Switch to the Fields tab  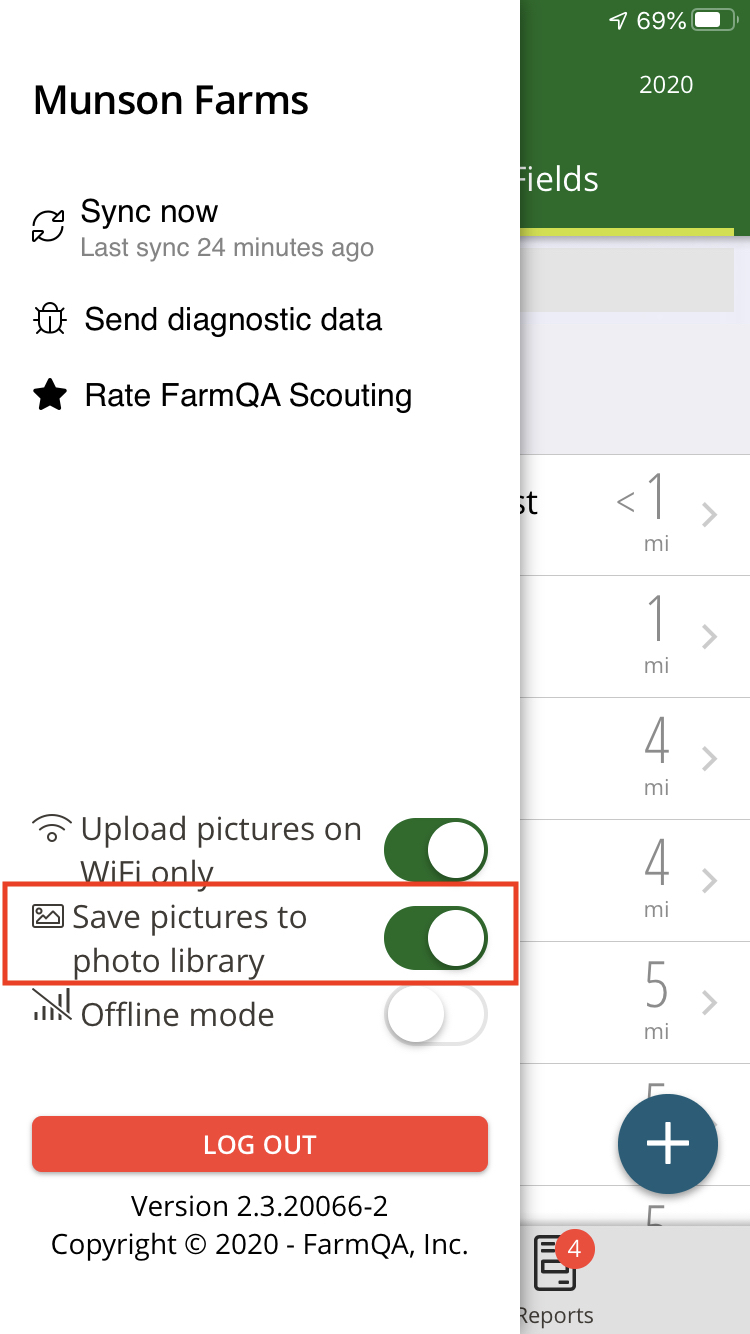(x=558, y=180)
